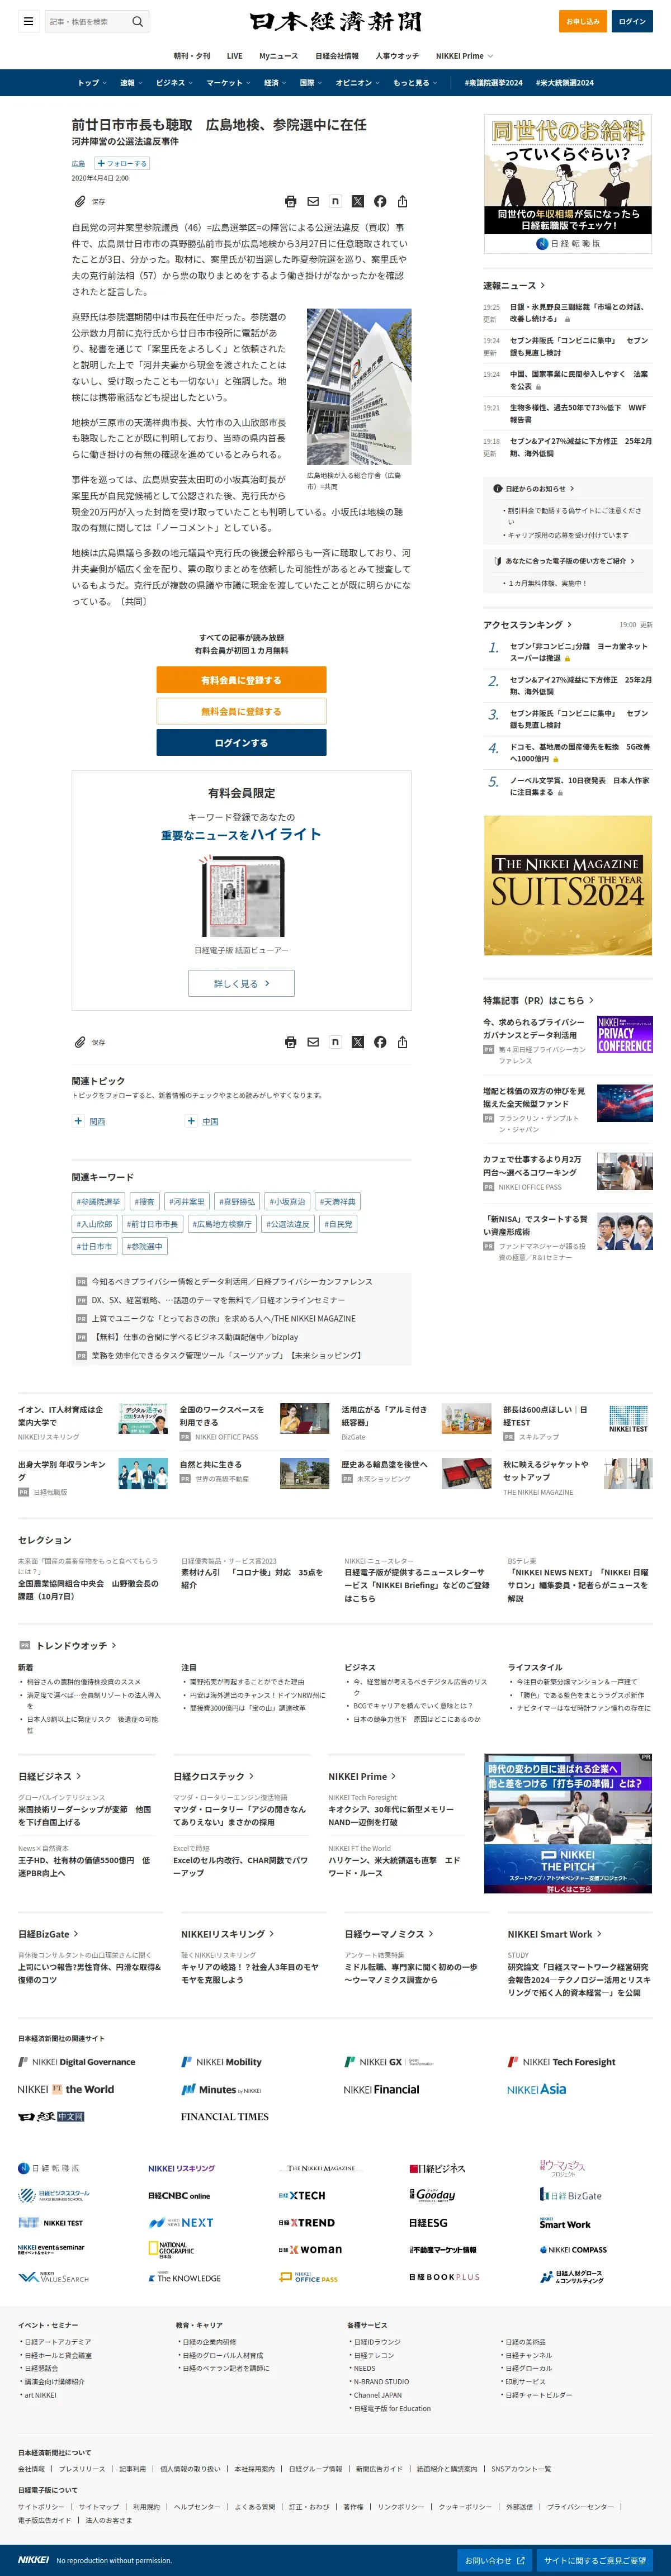Image resolution: width=671 pixels, height=2576 pixels.
Task: Open the 速報ニュース section heading
Action: click(513, 286)
